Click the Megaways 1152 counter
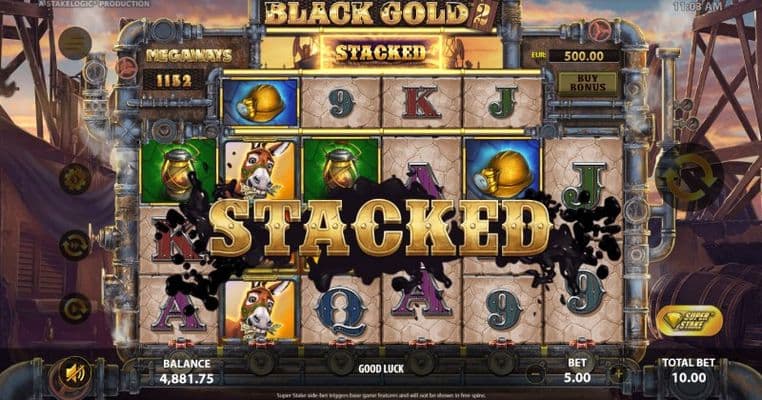Viewport: 762px width, 400px height. [173, 81]
